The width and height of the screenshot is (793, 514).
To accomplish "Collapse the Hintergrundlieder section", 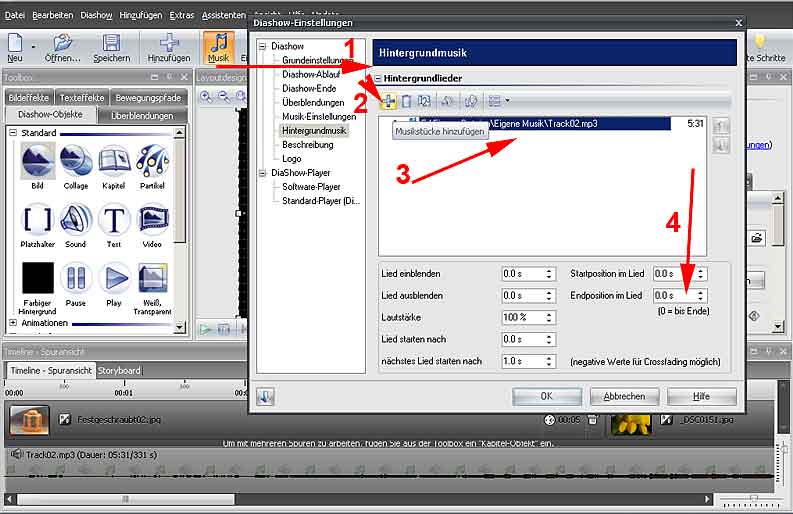I will [379, 78].
